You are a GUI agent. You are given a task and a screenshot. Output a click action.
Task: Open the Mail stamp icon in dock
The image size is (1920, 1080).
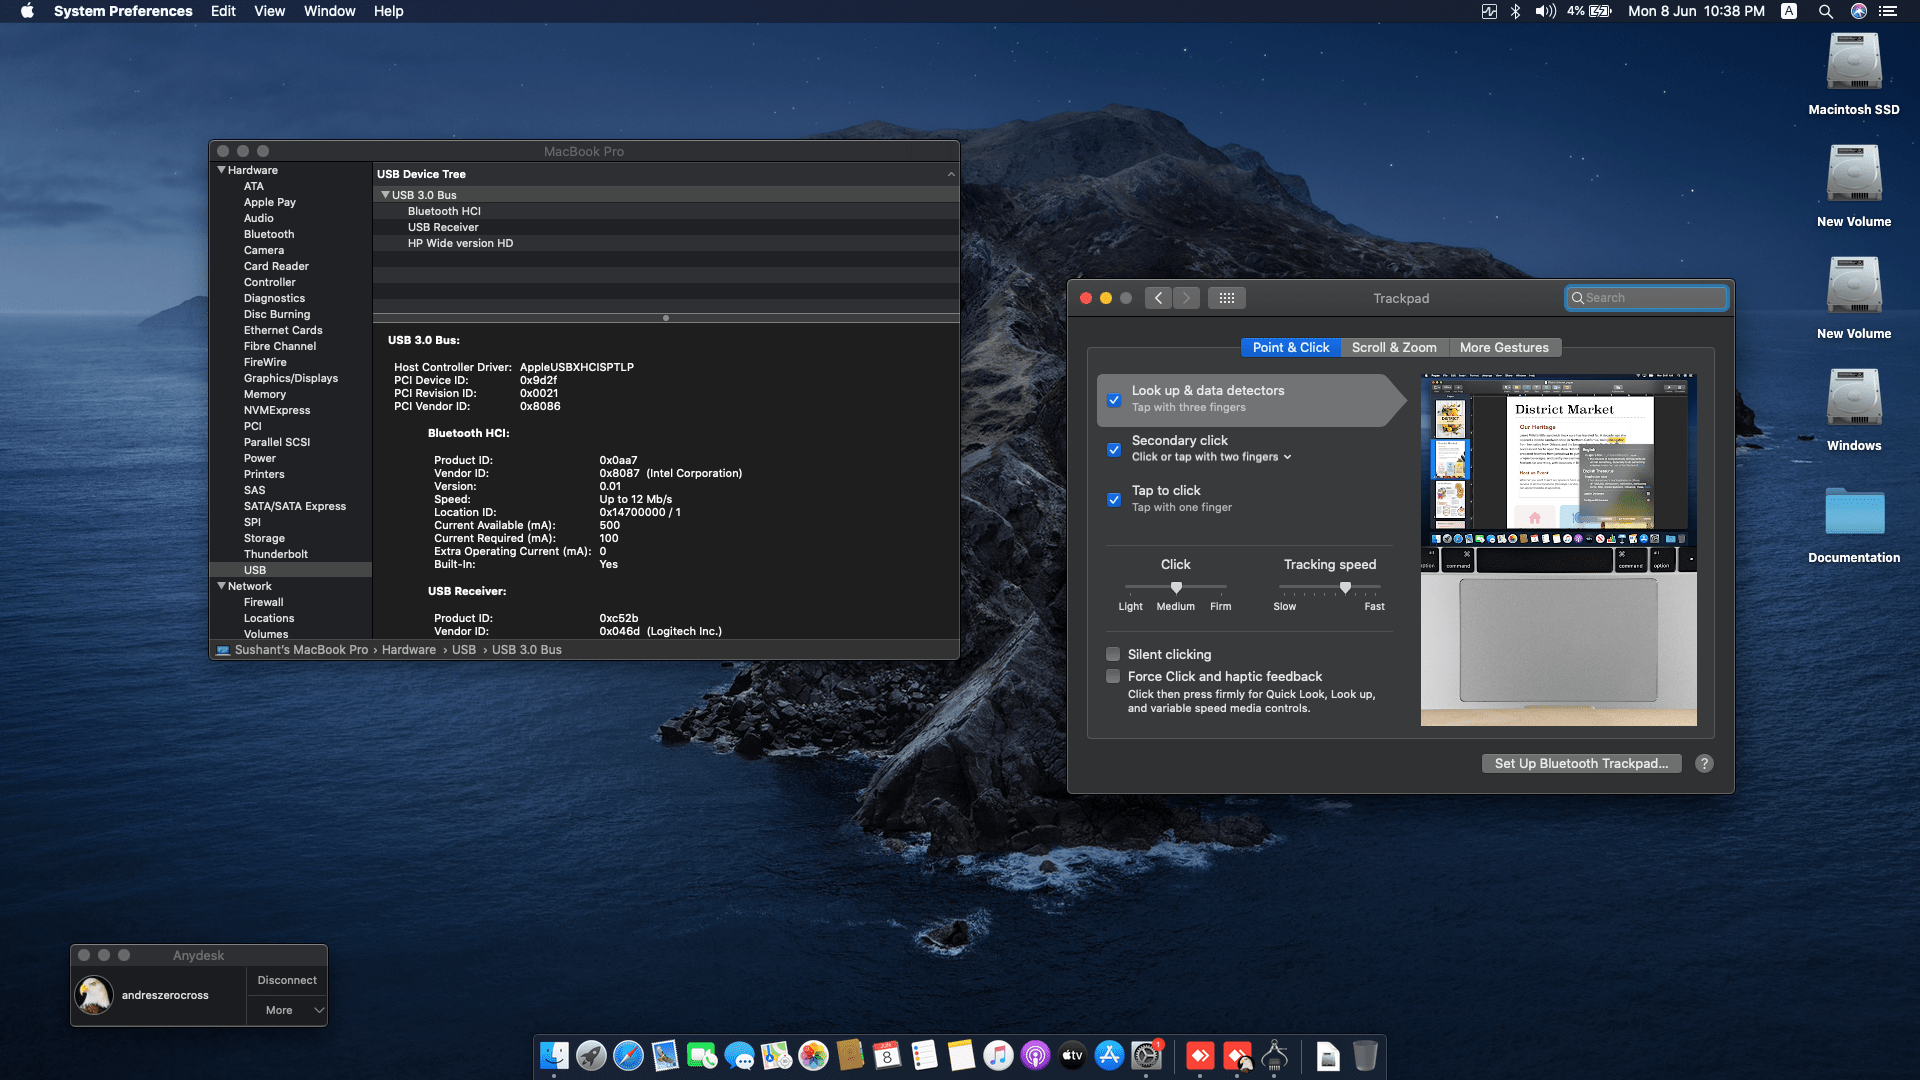click(x=665, y=1056)
